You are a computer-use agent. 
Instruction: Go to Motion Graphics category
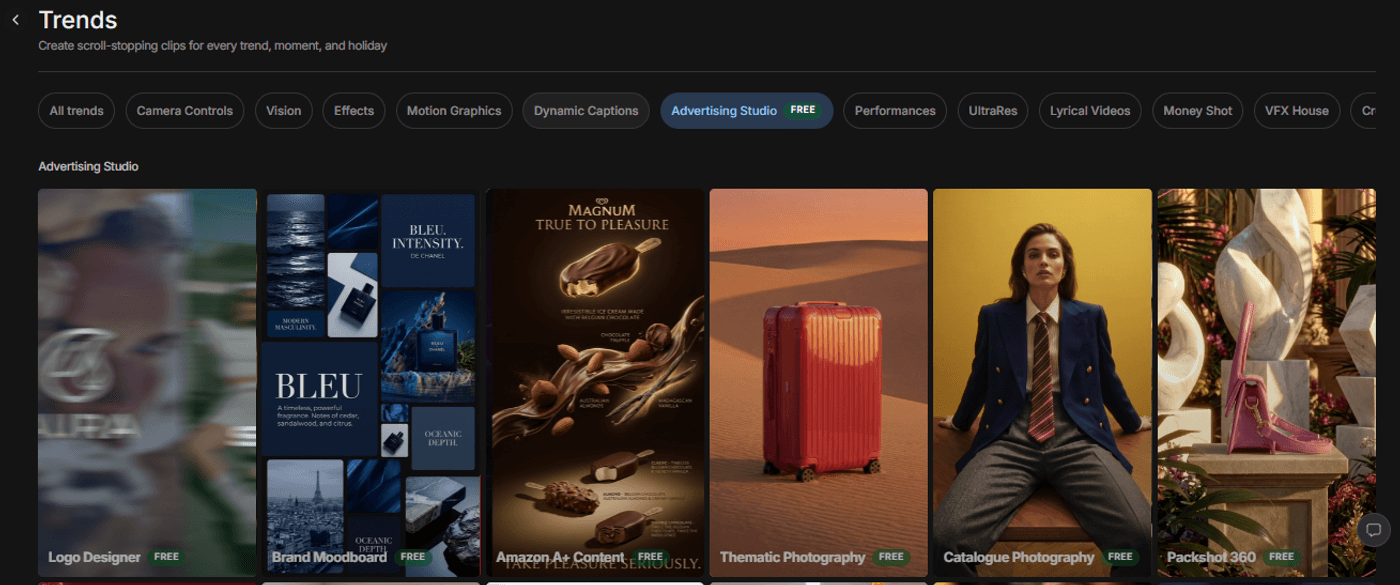point(454,111)
